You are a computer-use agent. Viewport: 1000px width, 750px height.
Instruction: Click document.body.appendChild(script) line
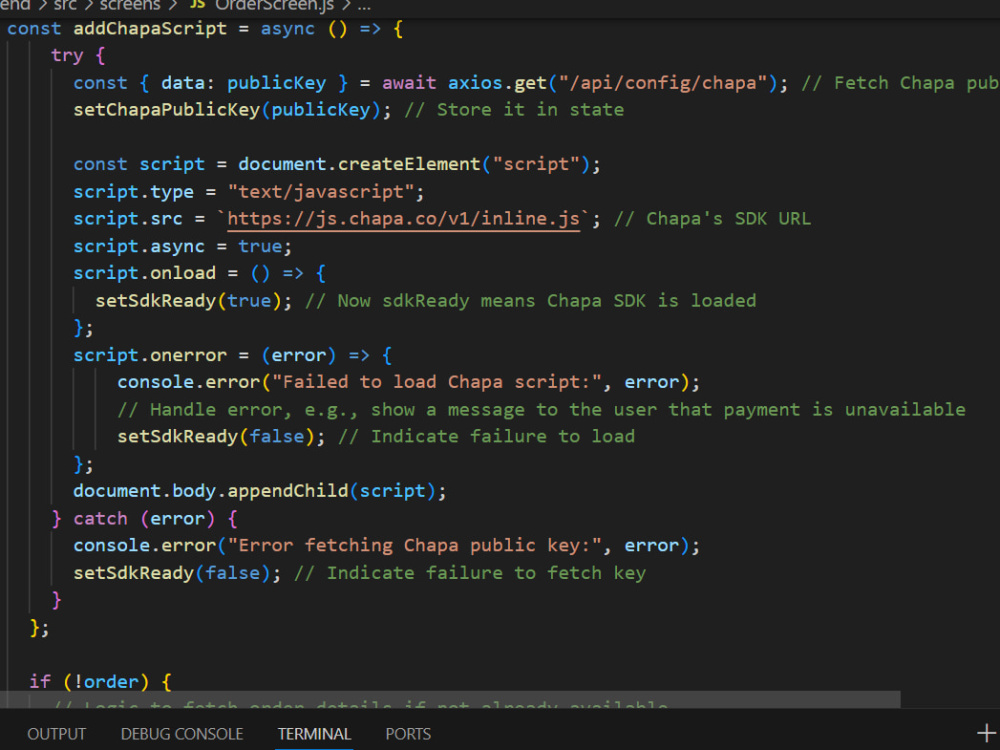tap(260, 491)
